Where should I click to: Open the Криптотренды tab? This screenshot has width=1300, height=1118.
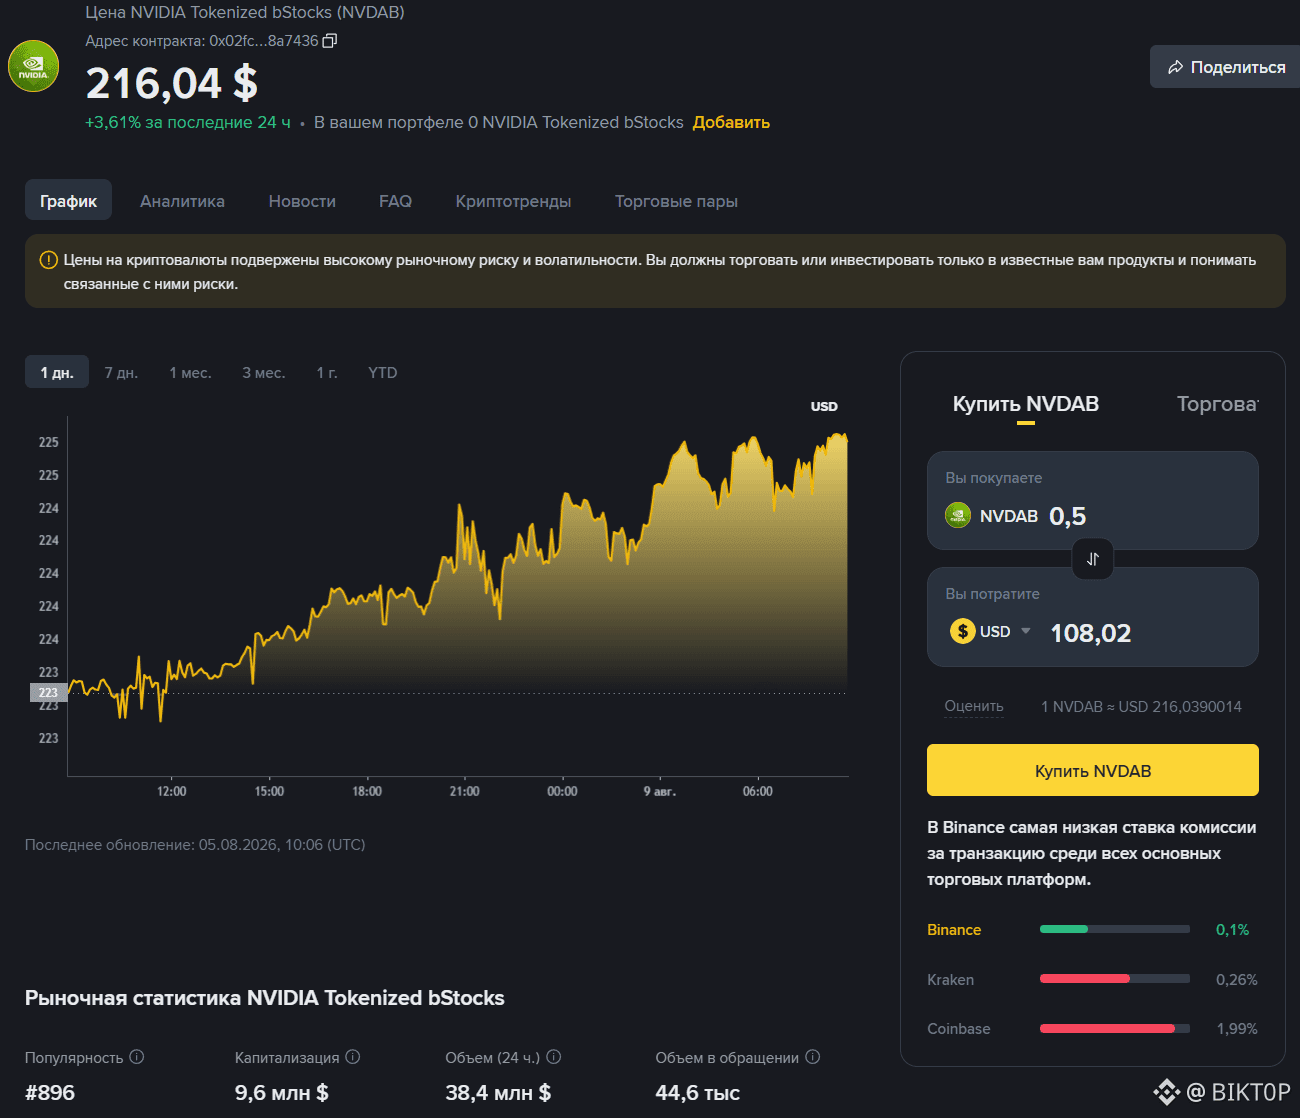(x=513, y=201)
